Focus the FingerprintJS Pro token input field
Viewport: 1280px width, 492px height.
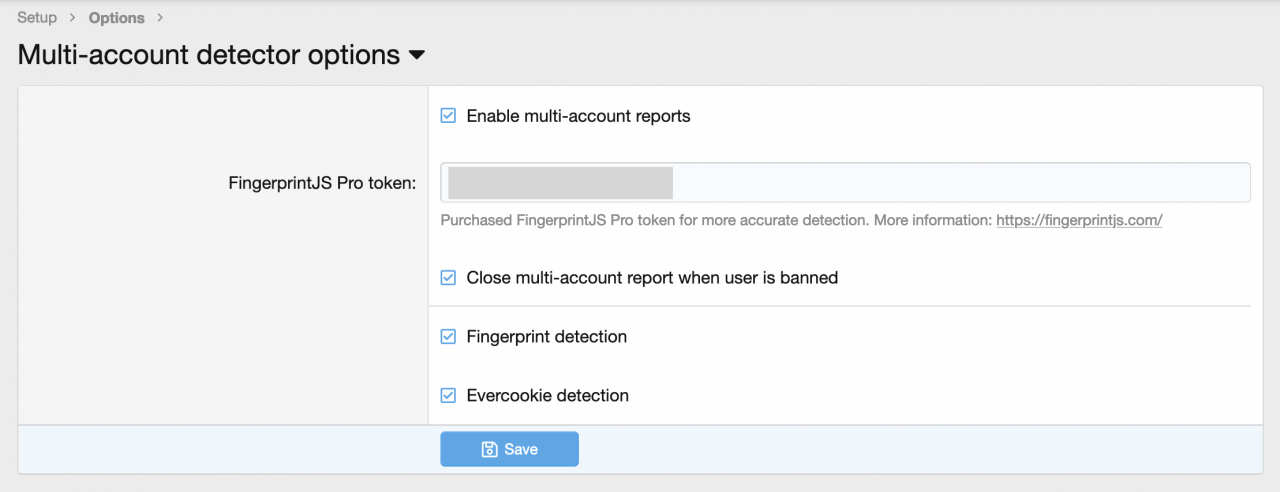[x=960, y=183]
